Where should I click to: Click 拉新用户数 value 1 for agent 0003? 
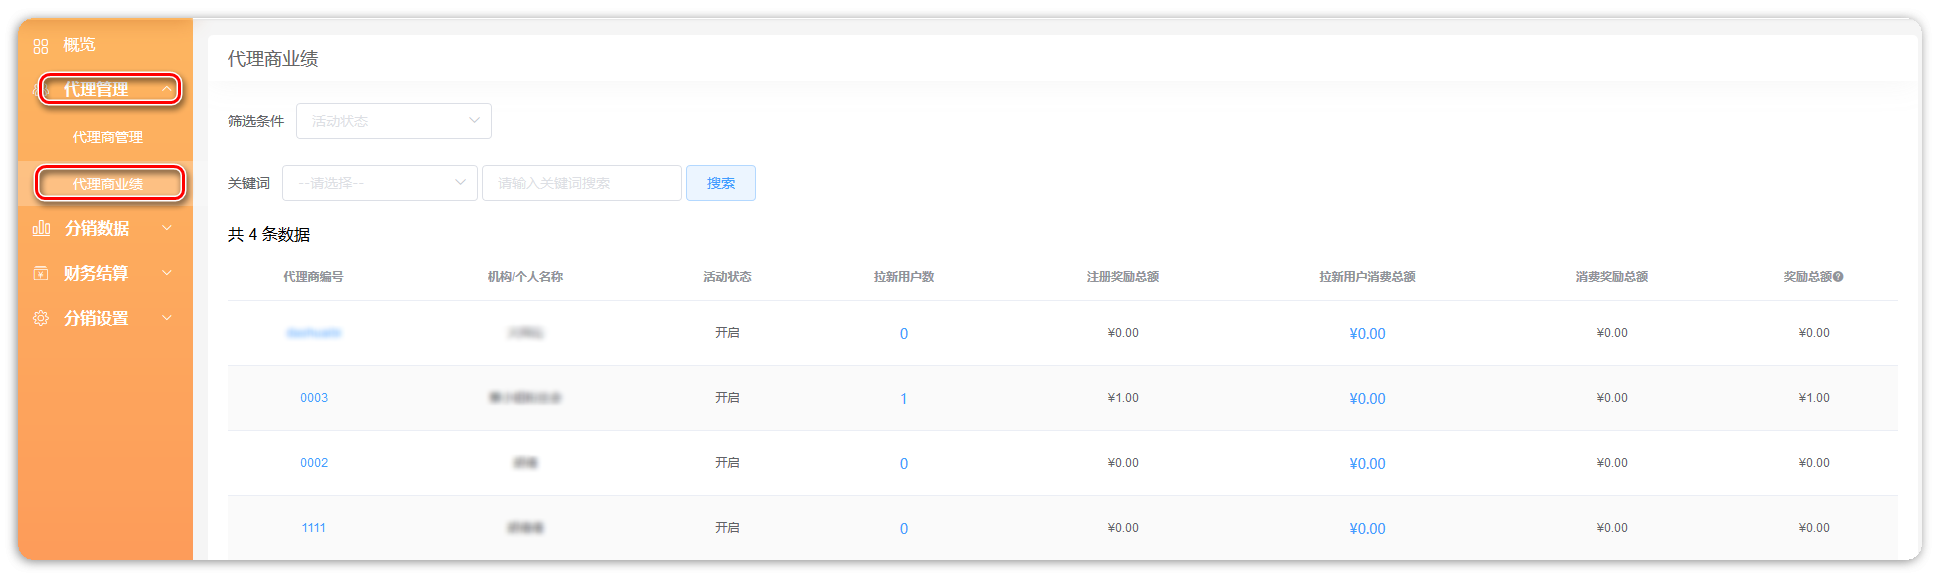(903, 399)
